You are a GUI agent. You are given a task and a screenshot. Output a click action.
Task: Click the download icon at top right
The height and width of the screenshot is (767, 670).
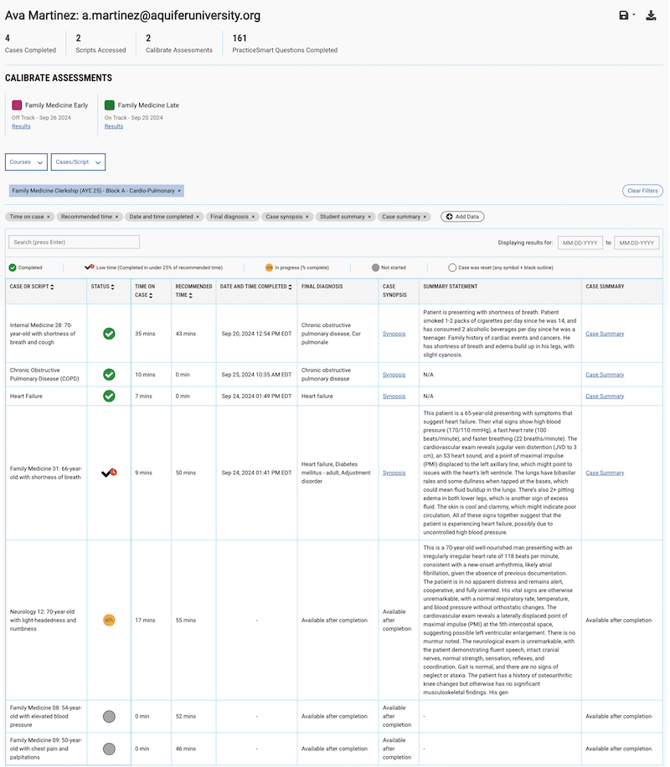(650, 15)
